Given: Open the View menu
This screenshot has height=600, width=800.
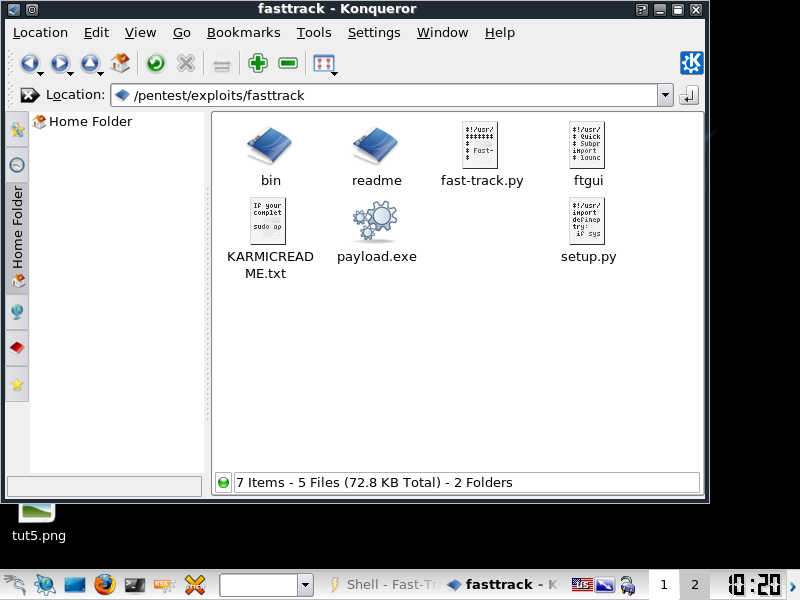Looking at the screenshot, I should coord(140,33).
